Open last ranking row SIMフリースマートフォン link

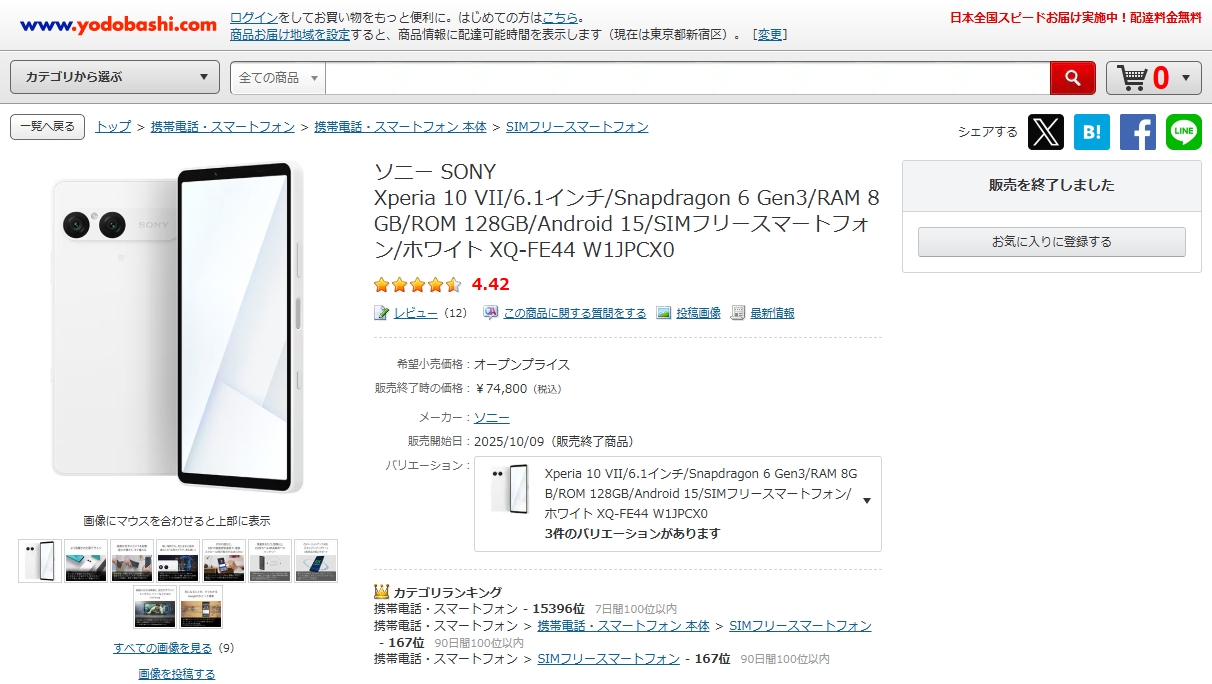tap(609, 659)
